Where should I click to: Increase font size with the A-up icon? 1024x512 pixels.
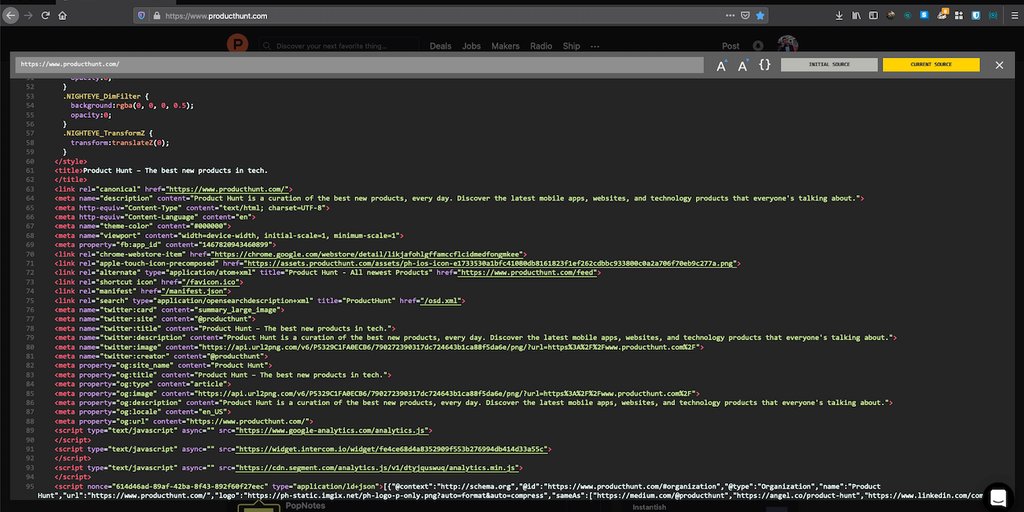[722, 65]
